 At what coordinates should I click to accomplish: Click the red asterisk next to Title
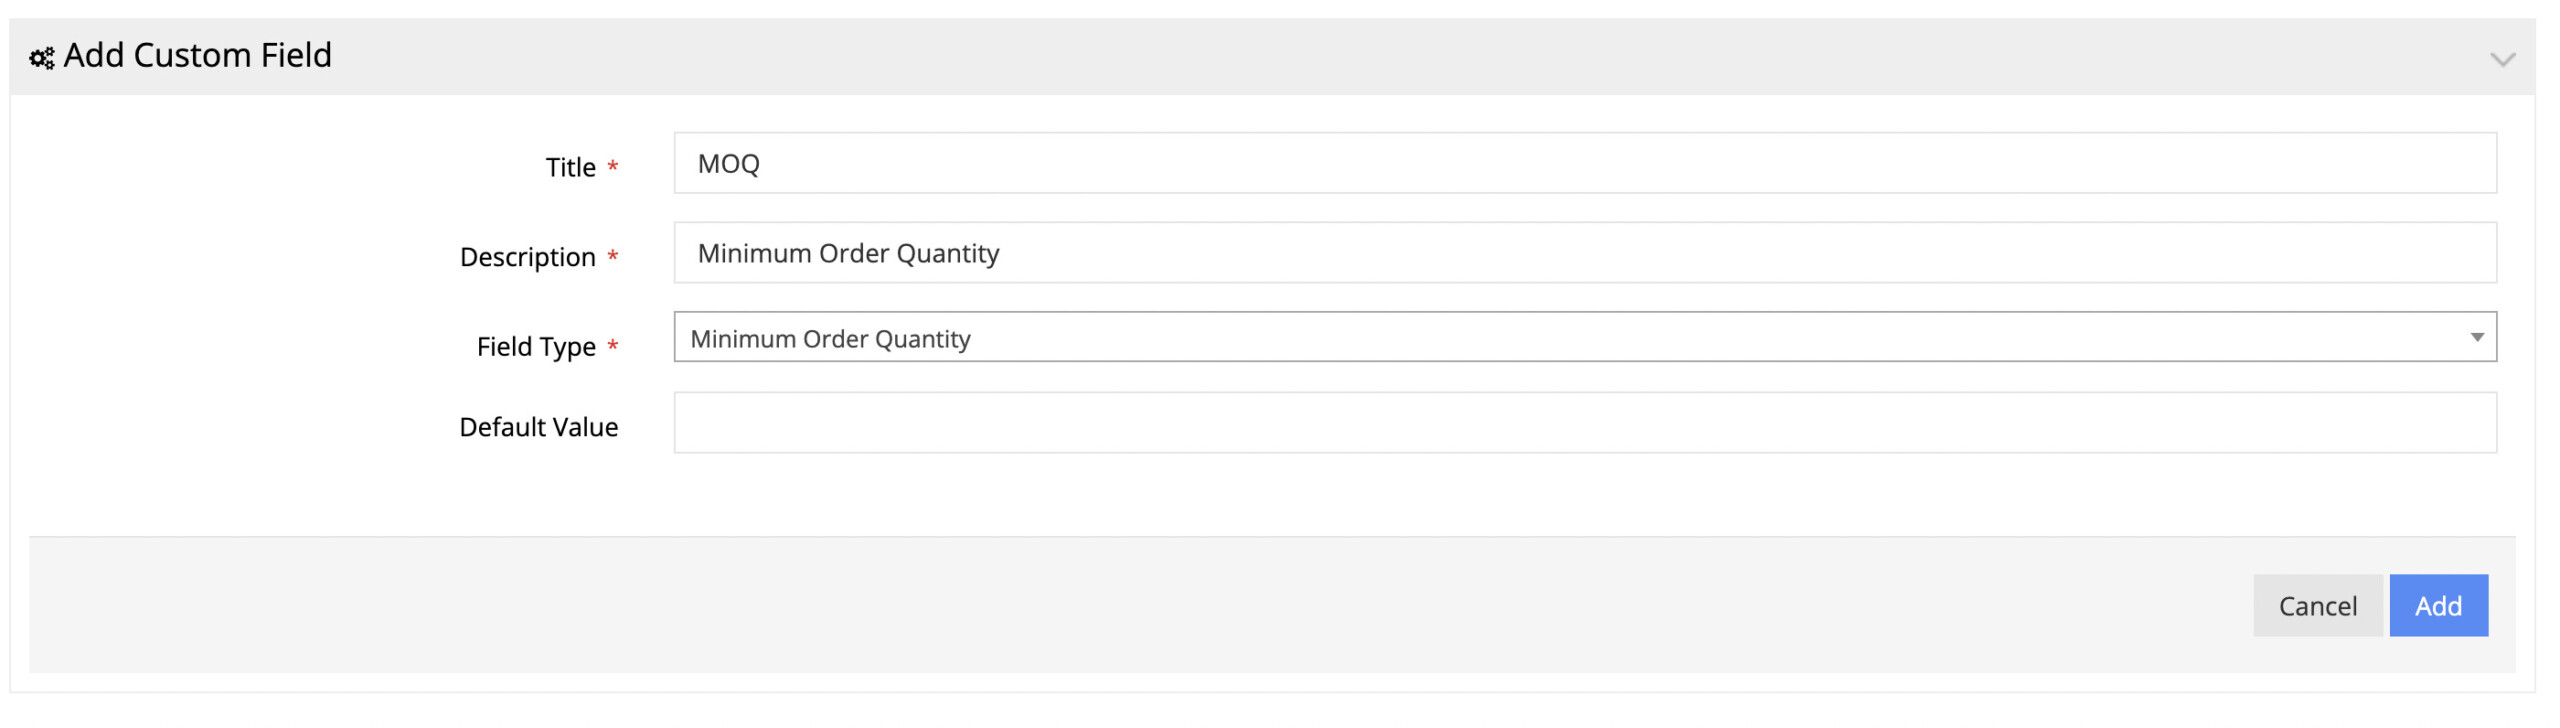point(612,166)
